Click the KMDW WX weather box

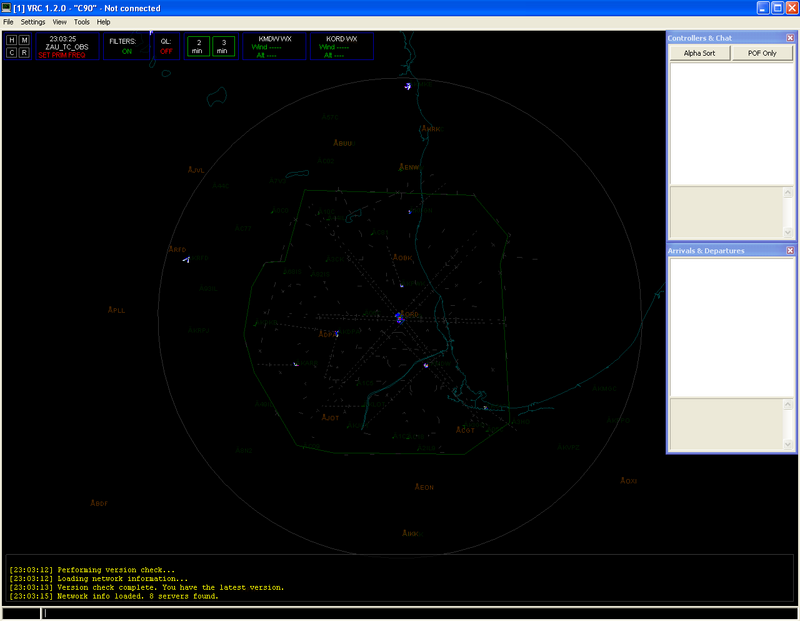coord(275,46)
